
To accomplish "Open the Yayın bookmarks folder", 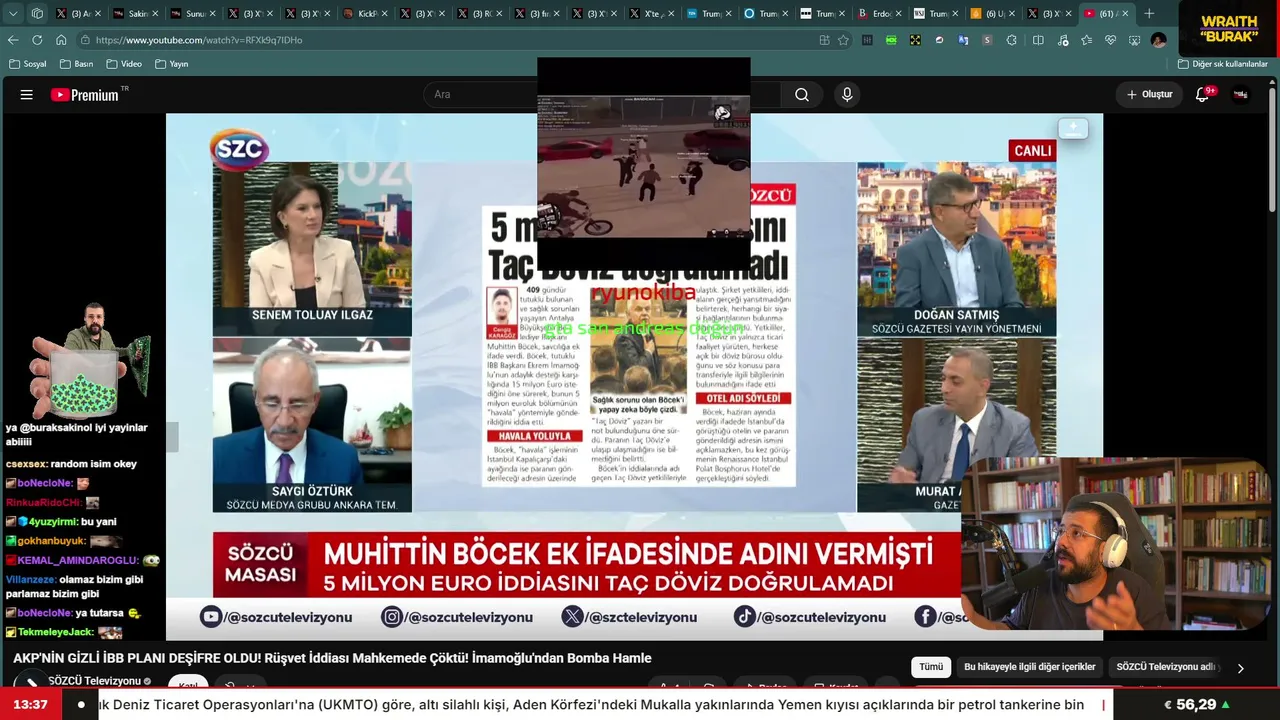I will (x=172, y=64).
